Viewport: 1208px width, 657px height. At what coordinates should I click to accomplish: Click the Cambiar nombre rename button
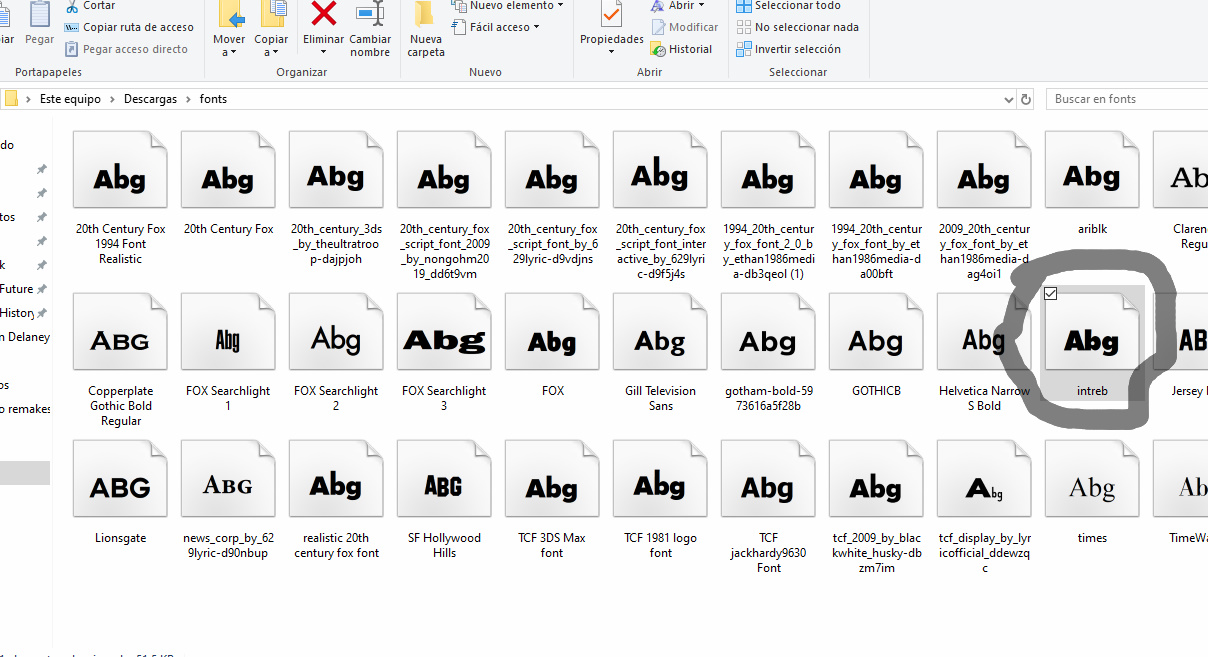tap(370, 29)
